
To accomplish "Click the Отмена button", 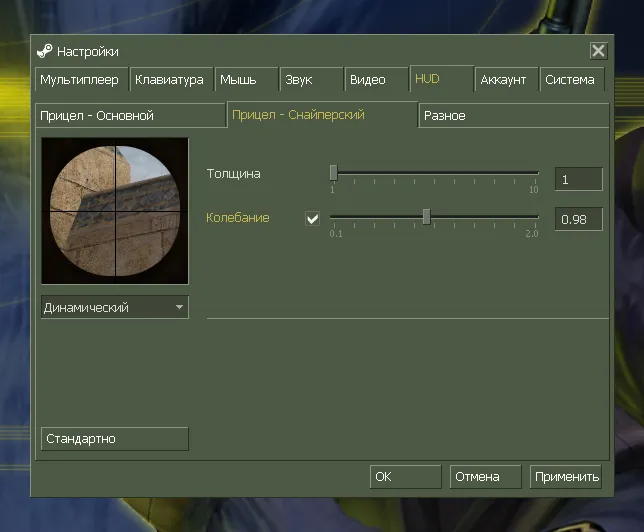I will click(485, 477).
